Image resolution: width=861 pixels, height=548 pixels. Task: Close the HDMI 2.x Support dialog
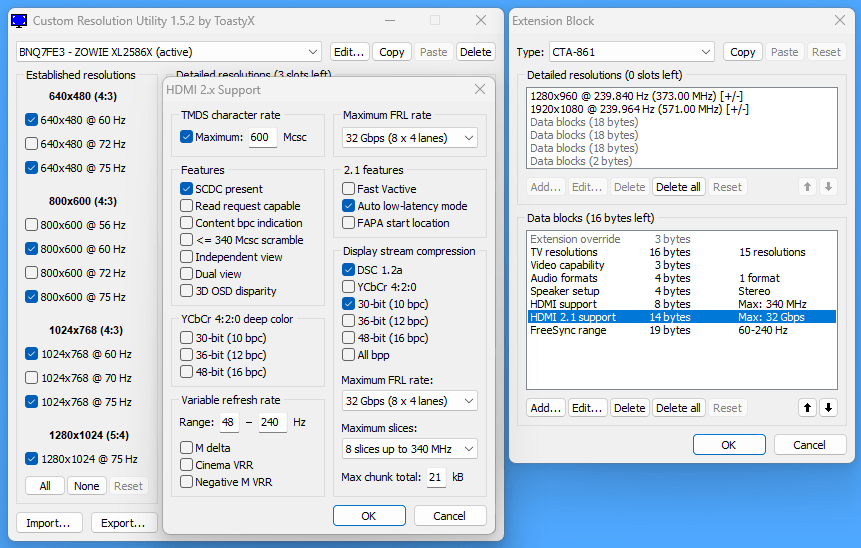(480, 89)
